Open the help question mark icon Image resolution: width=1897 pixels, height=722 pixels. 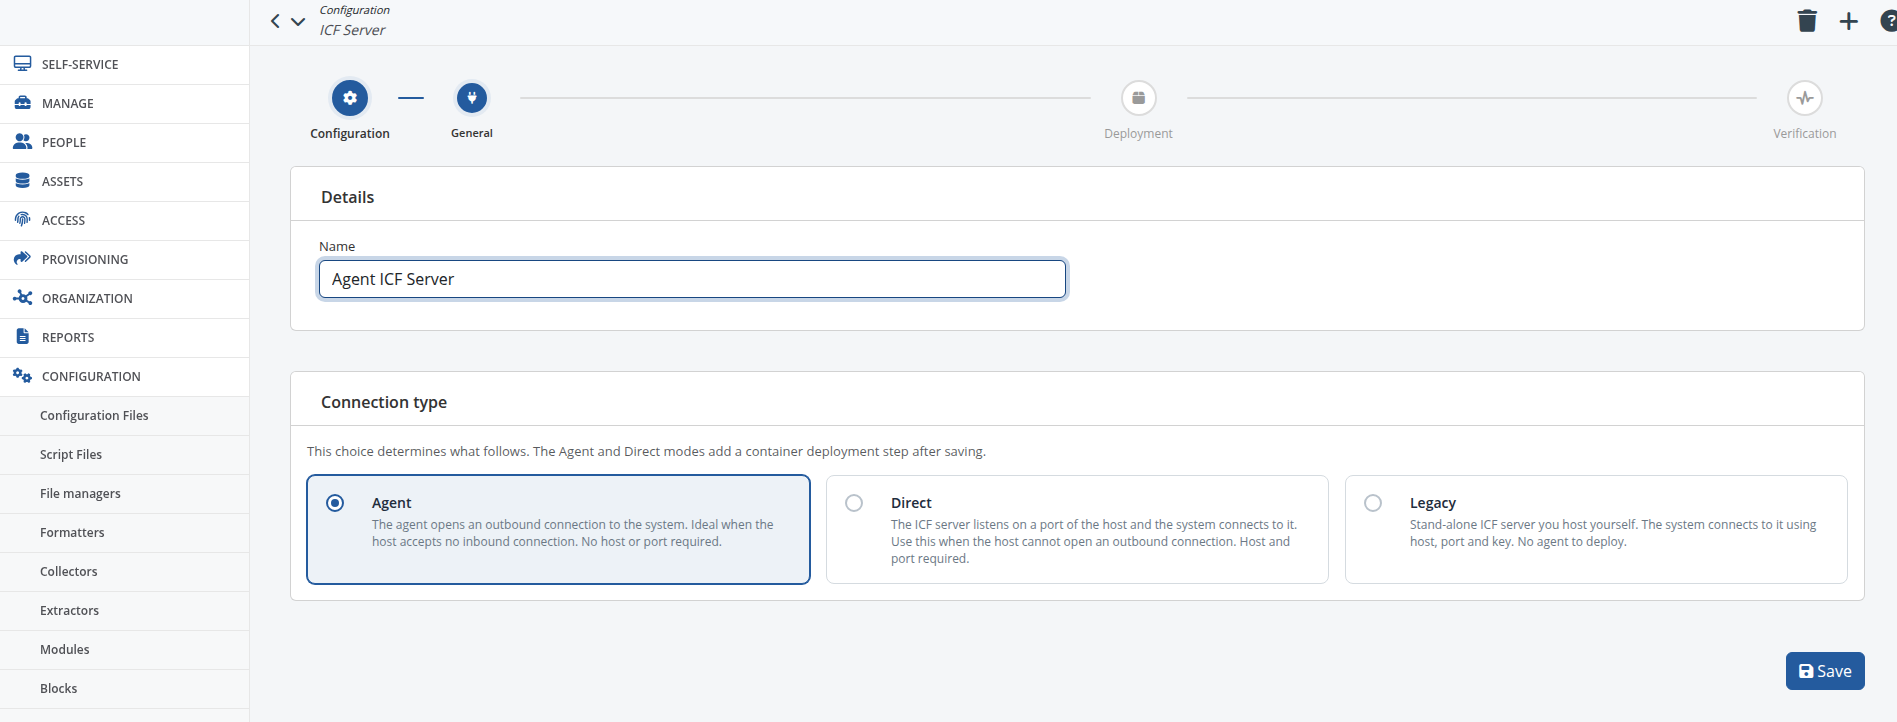point(1888,21)
